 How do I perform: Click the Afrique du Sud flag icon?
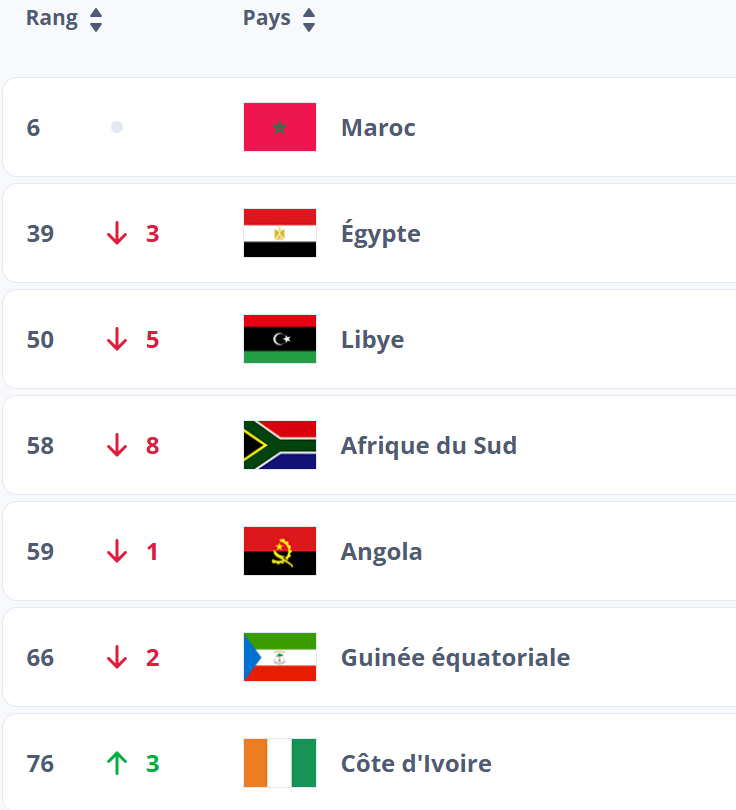[279, 445]
